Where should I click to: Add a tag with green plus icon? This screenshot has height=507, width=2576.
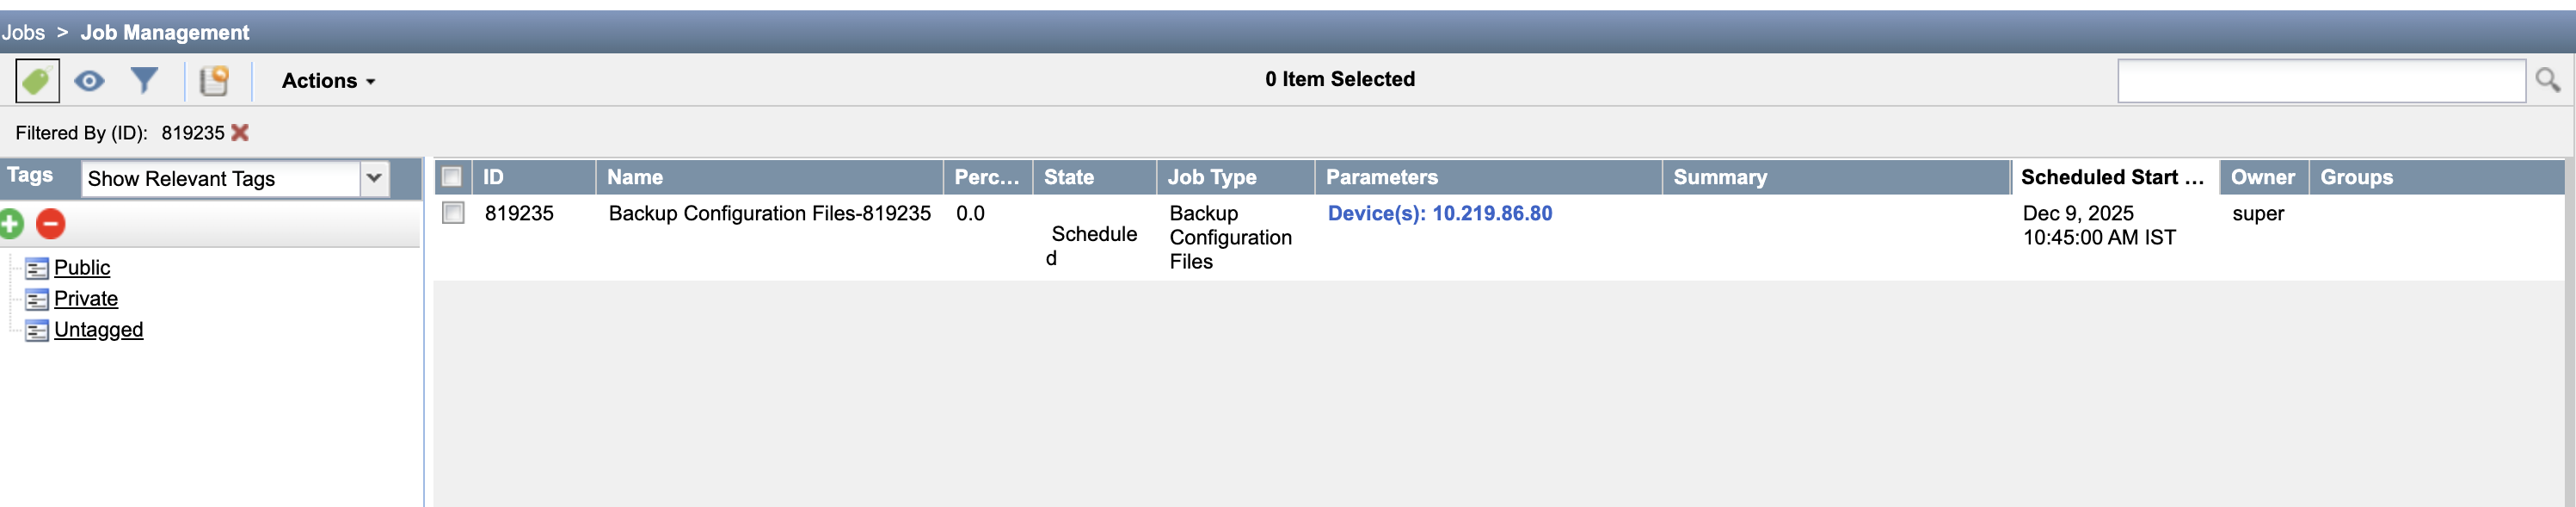11,224
